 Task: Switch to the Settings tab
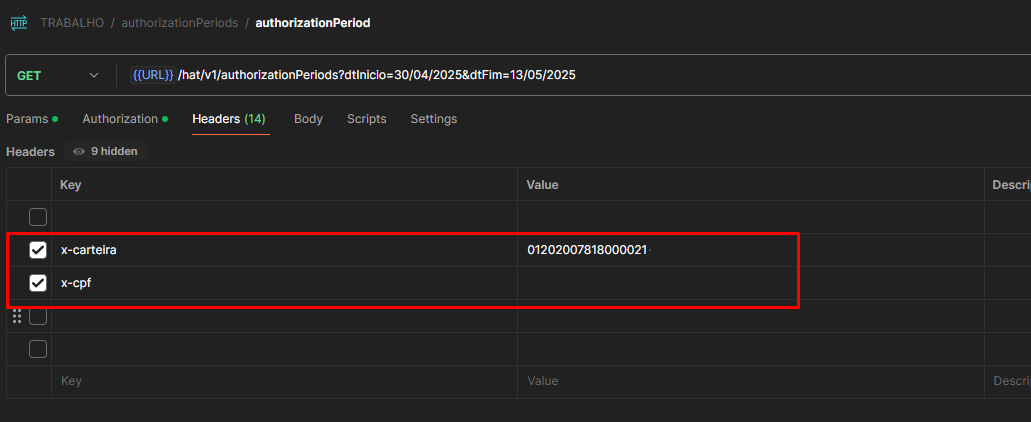[x=433, y=119]
